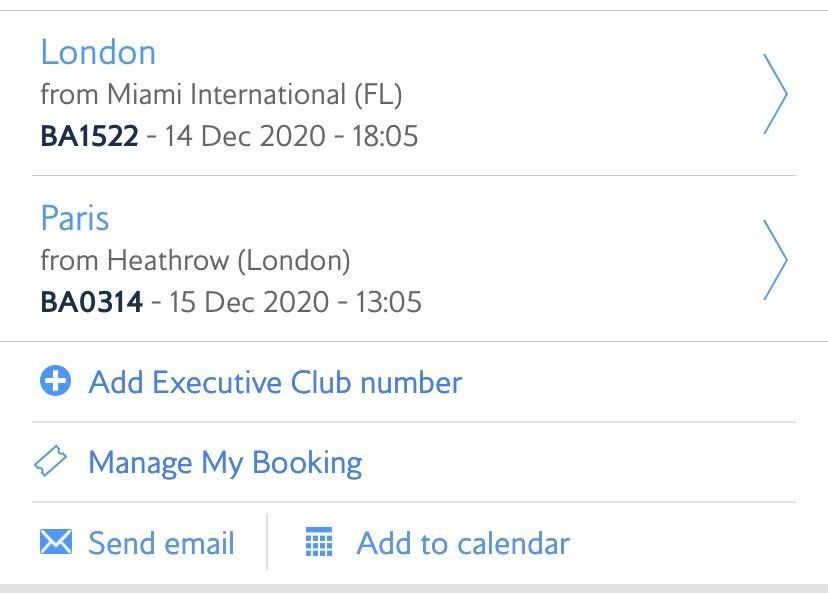828x593 pixels.
Task: Choose Send email option
Action: (161, 543)
